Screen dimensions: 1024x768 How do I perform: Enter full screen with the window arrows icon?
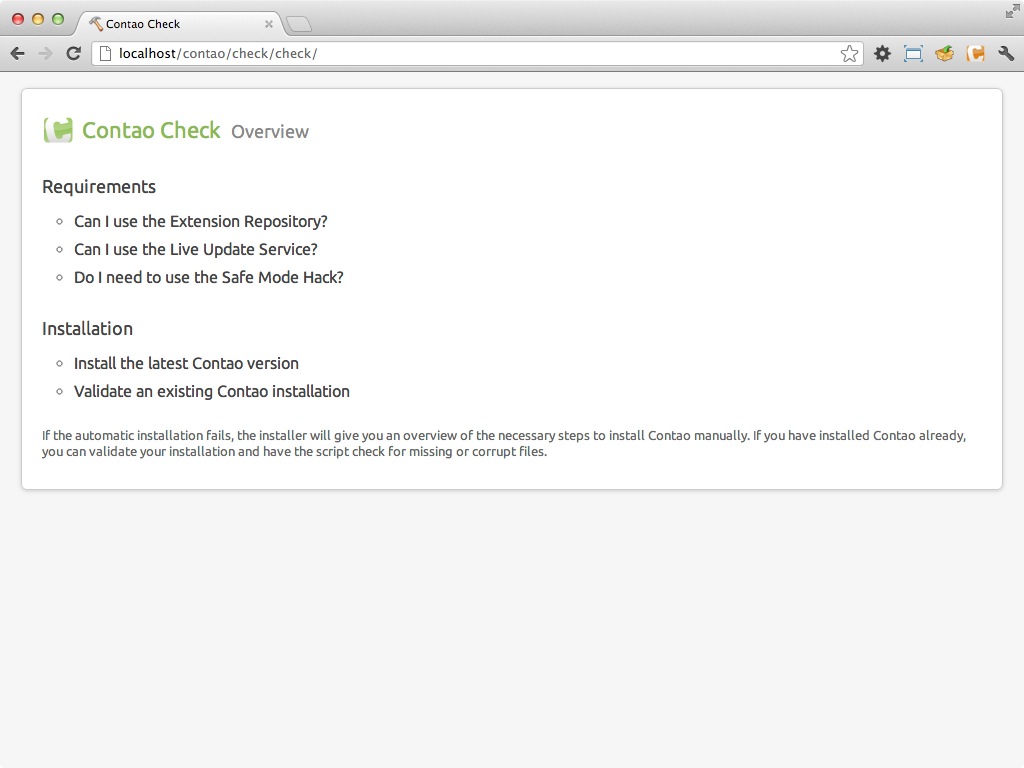(x=1012, y=11)
